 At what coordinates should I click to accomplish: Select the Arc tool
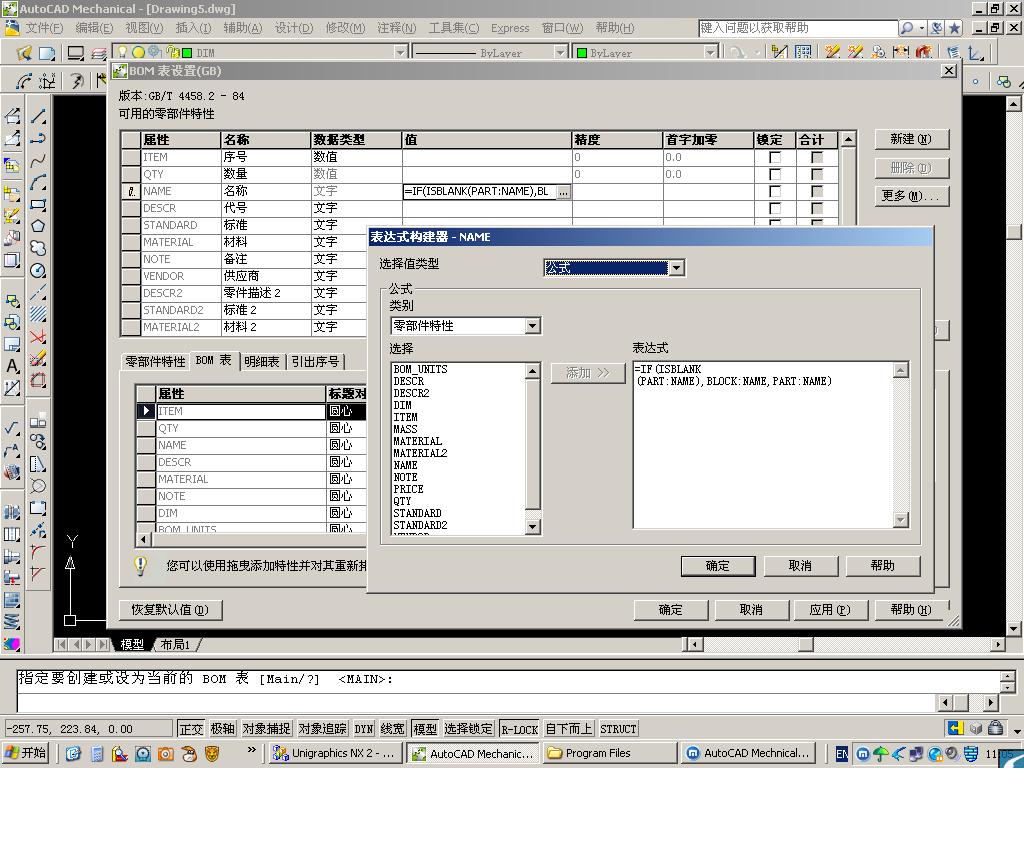click(x=39, y=183)
